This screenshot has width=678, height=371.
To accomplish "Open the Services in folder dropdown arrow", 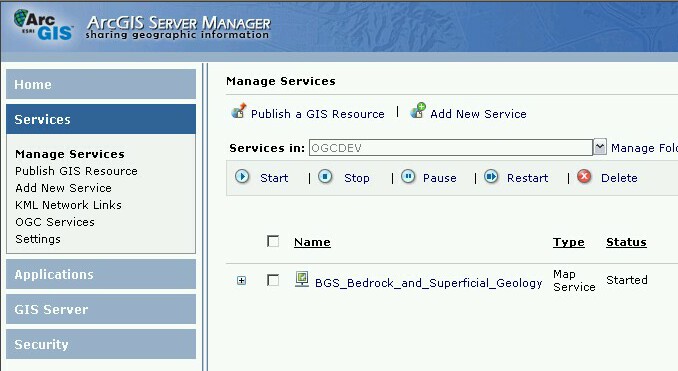I will click(x=600, y=147).
